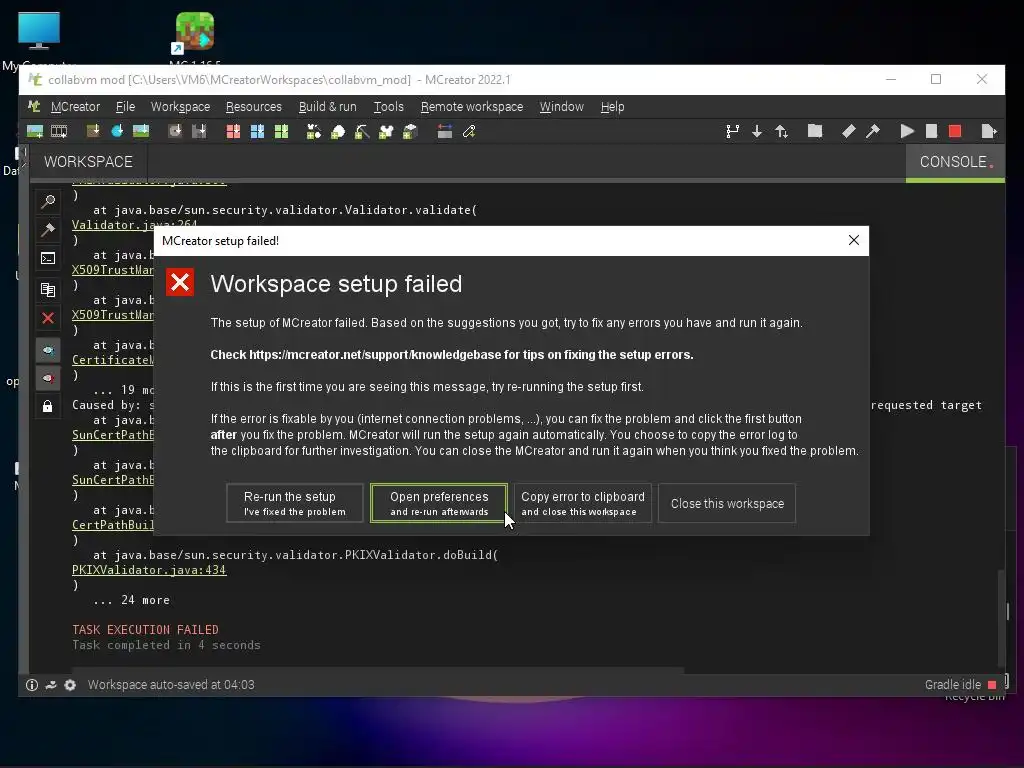Click the tool pack maker pickaxe icon
Screen dimensions: 1024x768
[362, 131]
